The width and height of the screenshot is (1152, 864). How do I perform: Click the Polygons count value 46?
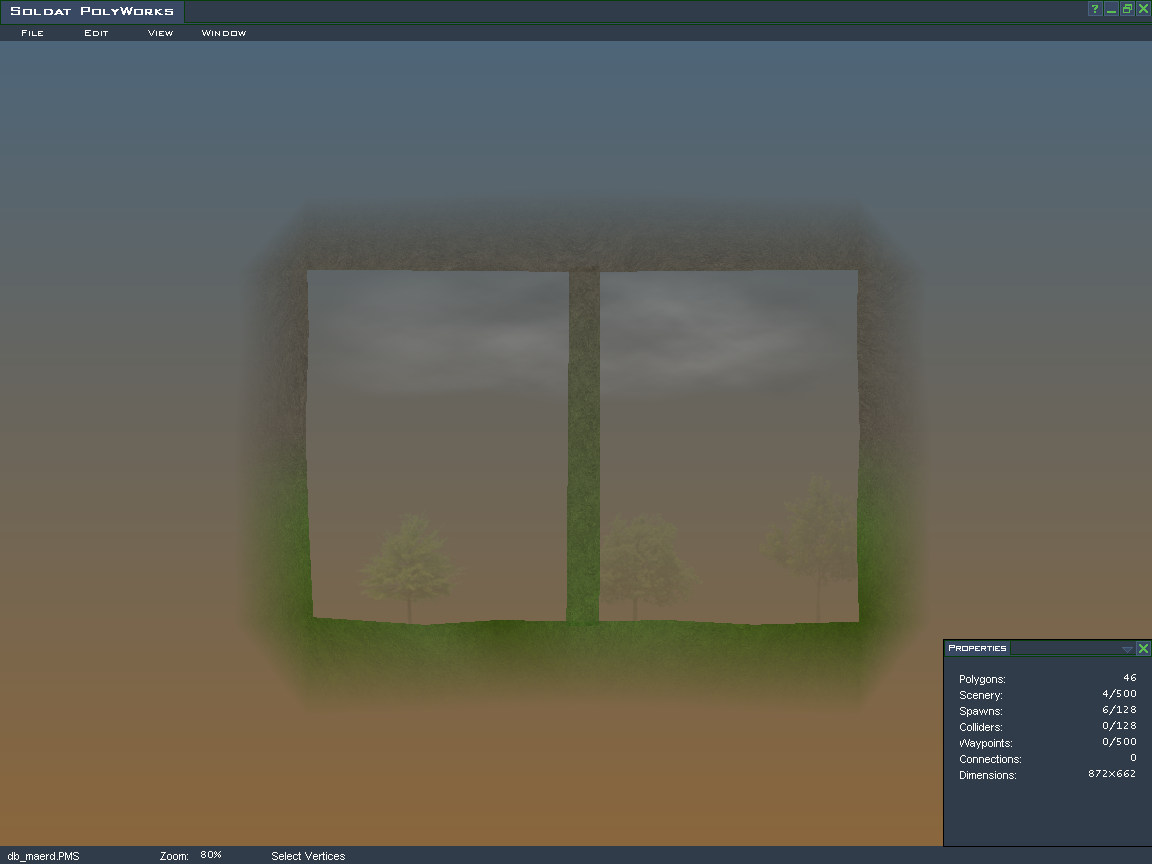[x=1129, y=678]
